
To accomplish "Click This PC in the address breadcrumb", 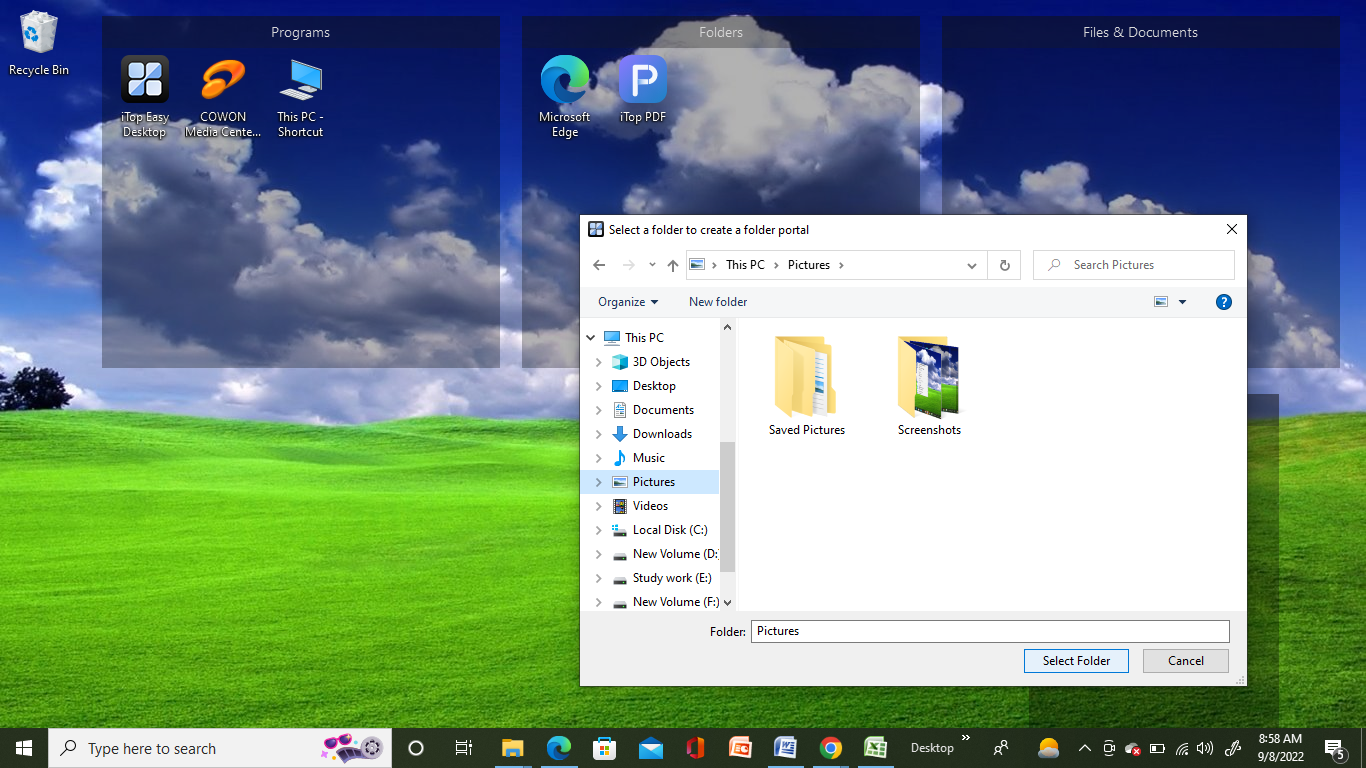I will (745, 265).
